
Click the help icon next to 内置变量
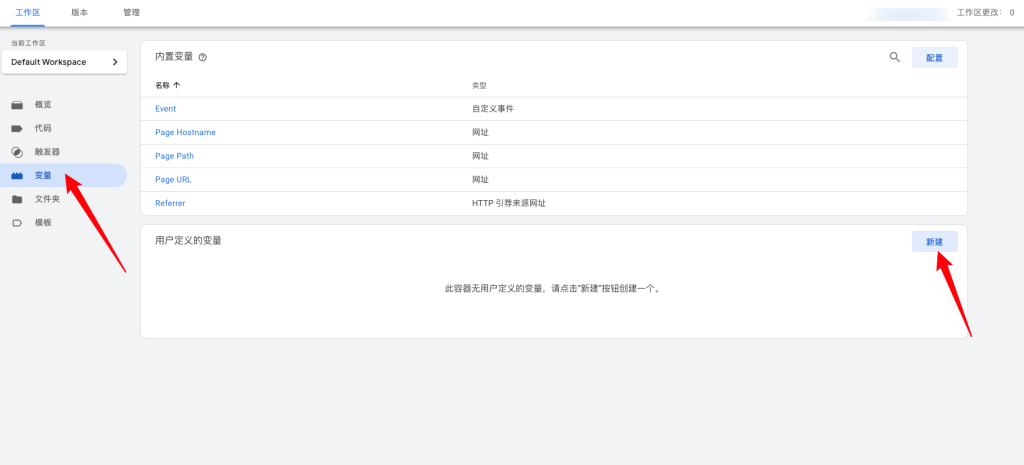202,57
